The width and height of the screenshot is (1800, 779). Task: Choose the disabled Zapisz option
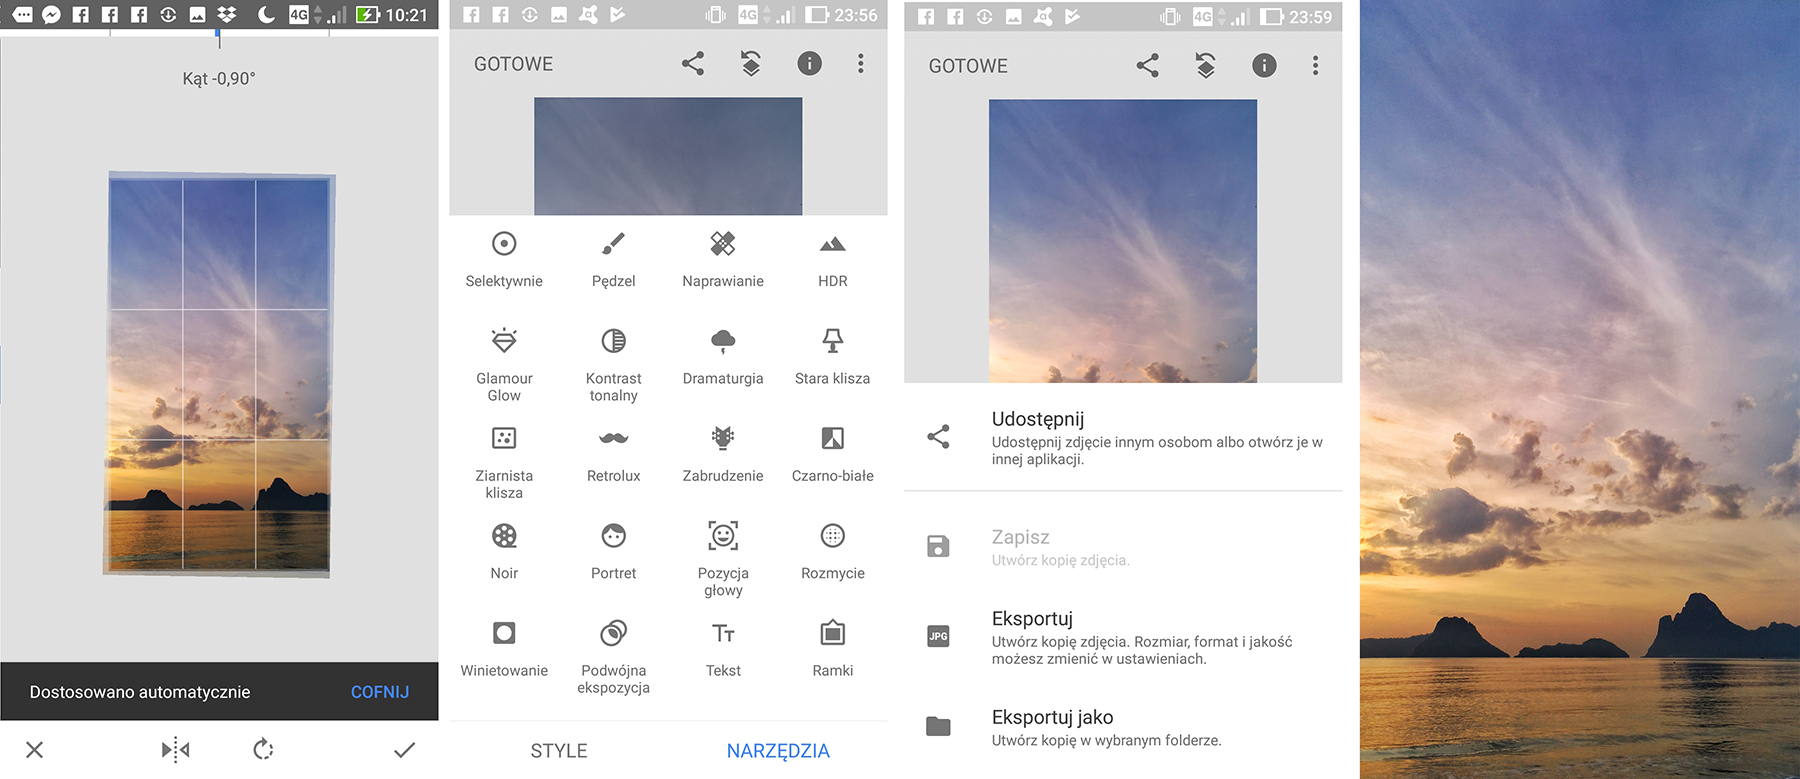click(x=1123, y=547)
